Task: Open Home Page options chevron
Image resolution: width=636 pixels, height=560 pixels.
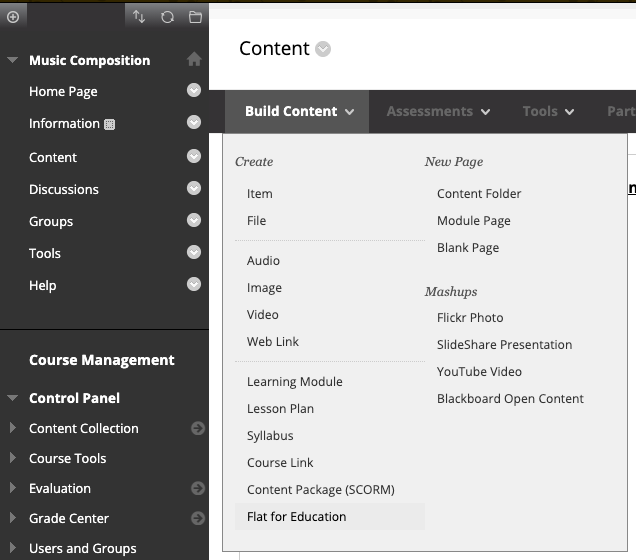Action: coord(194,90)
